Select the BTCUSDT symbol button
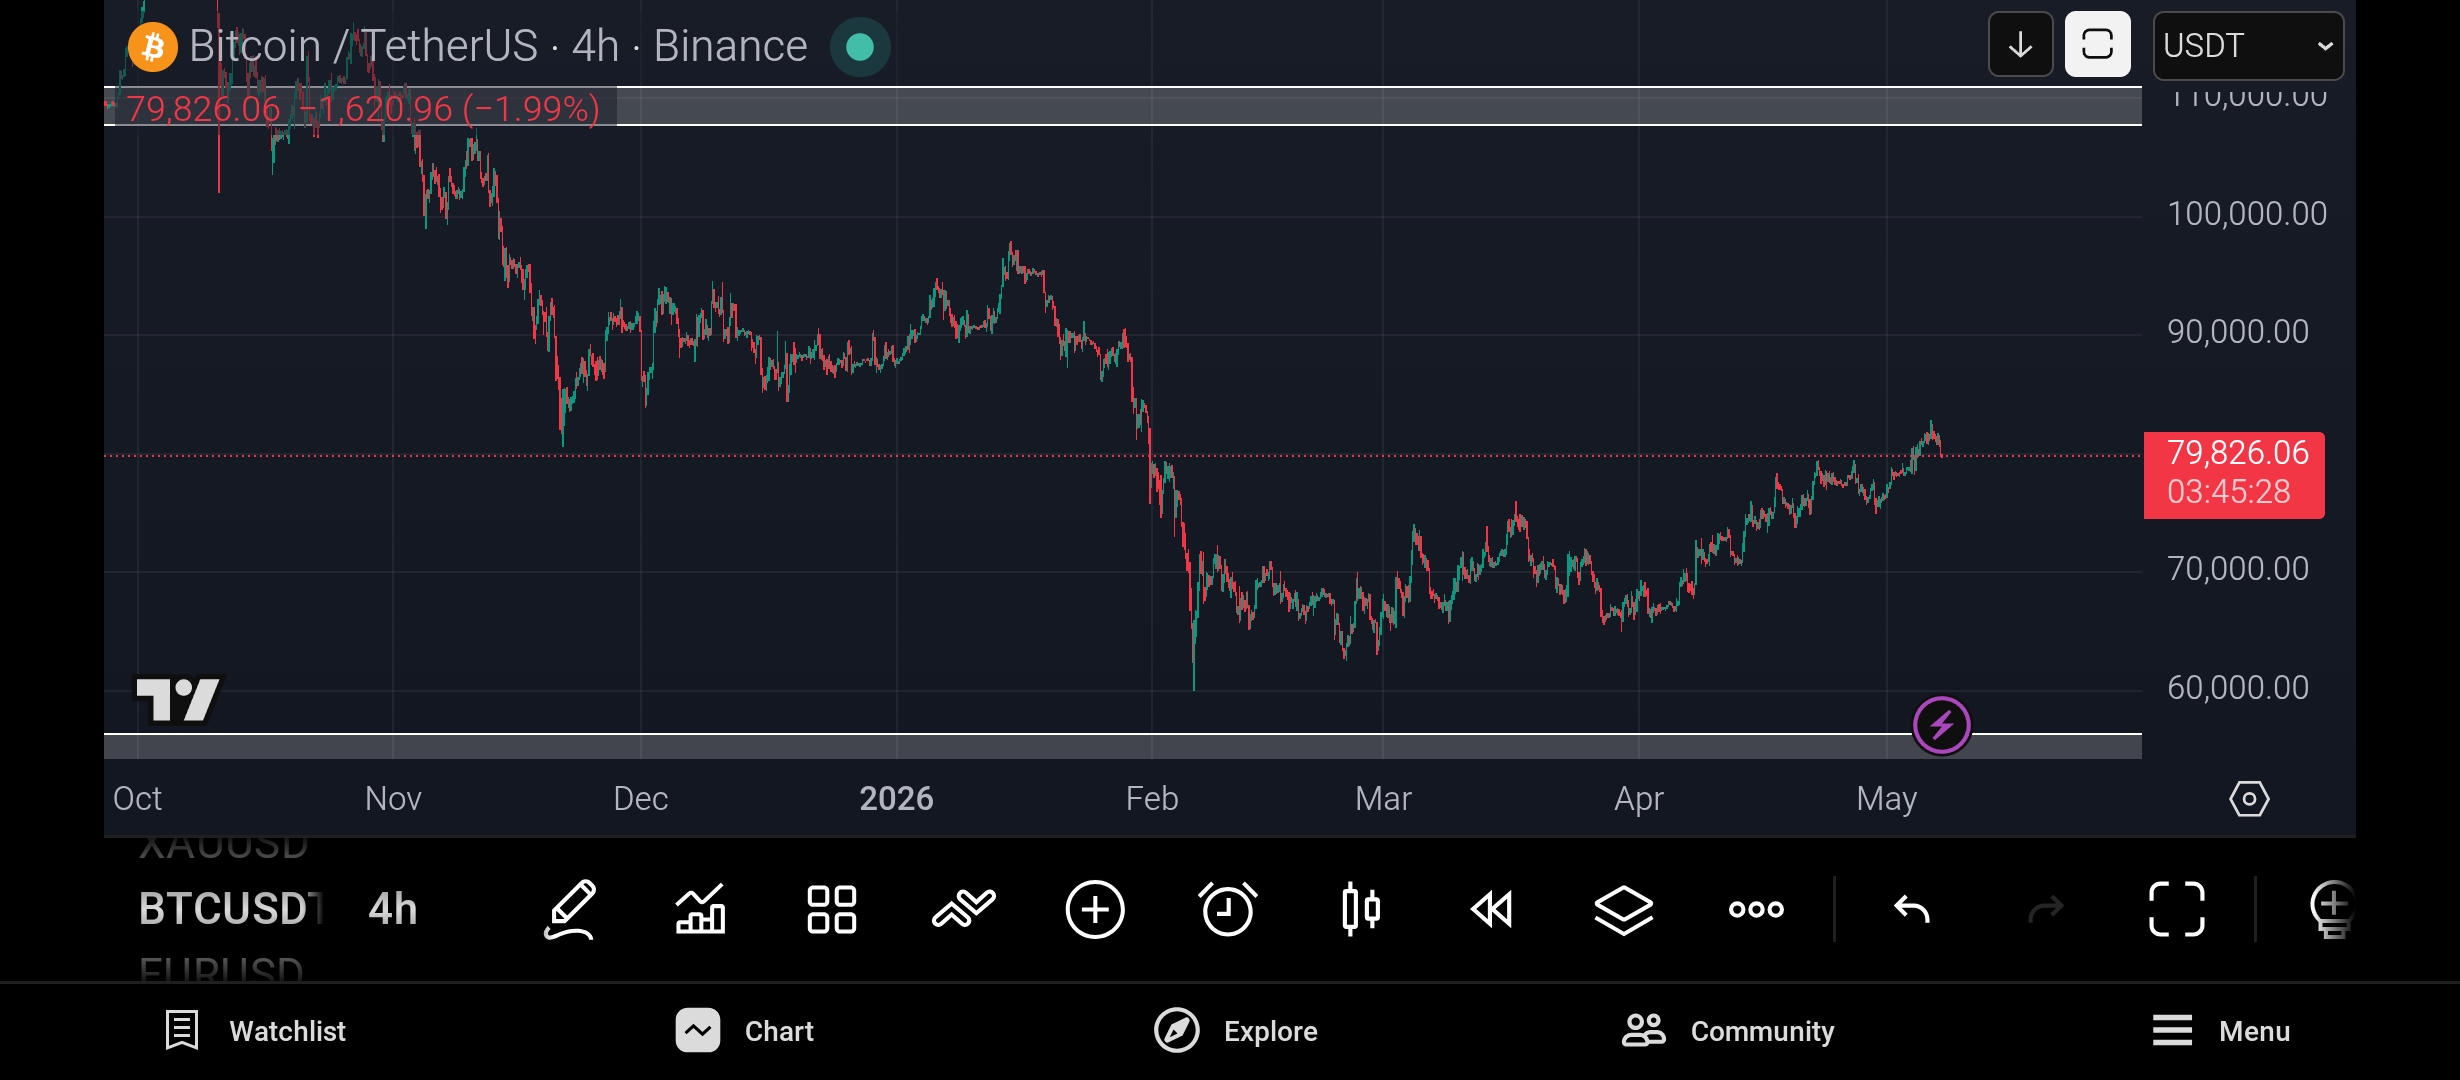Image resolution: width=2460 pixels, height=1080 pixels. click(x=230, y=909)
